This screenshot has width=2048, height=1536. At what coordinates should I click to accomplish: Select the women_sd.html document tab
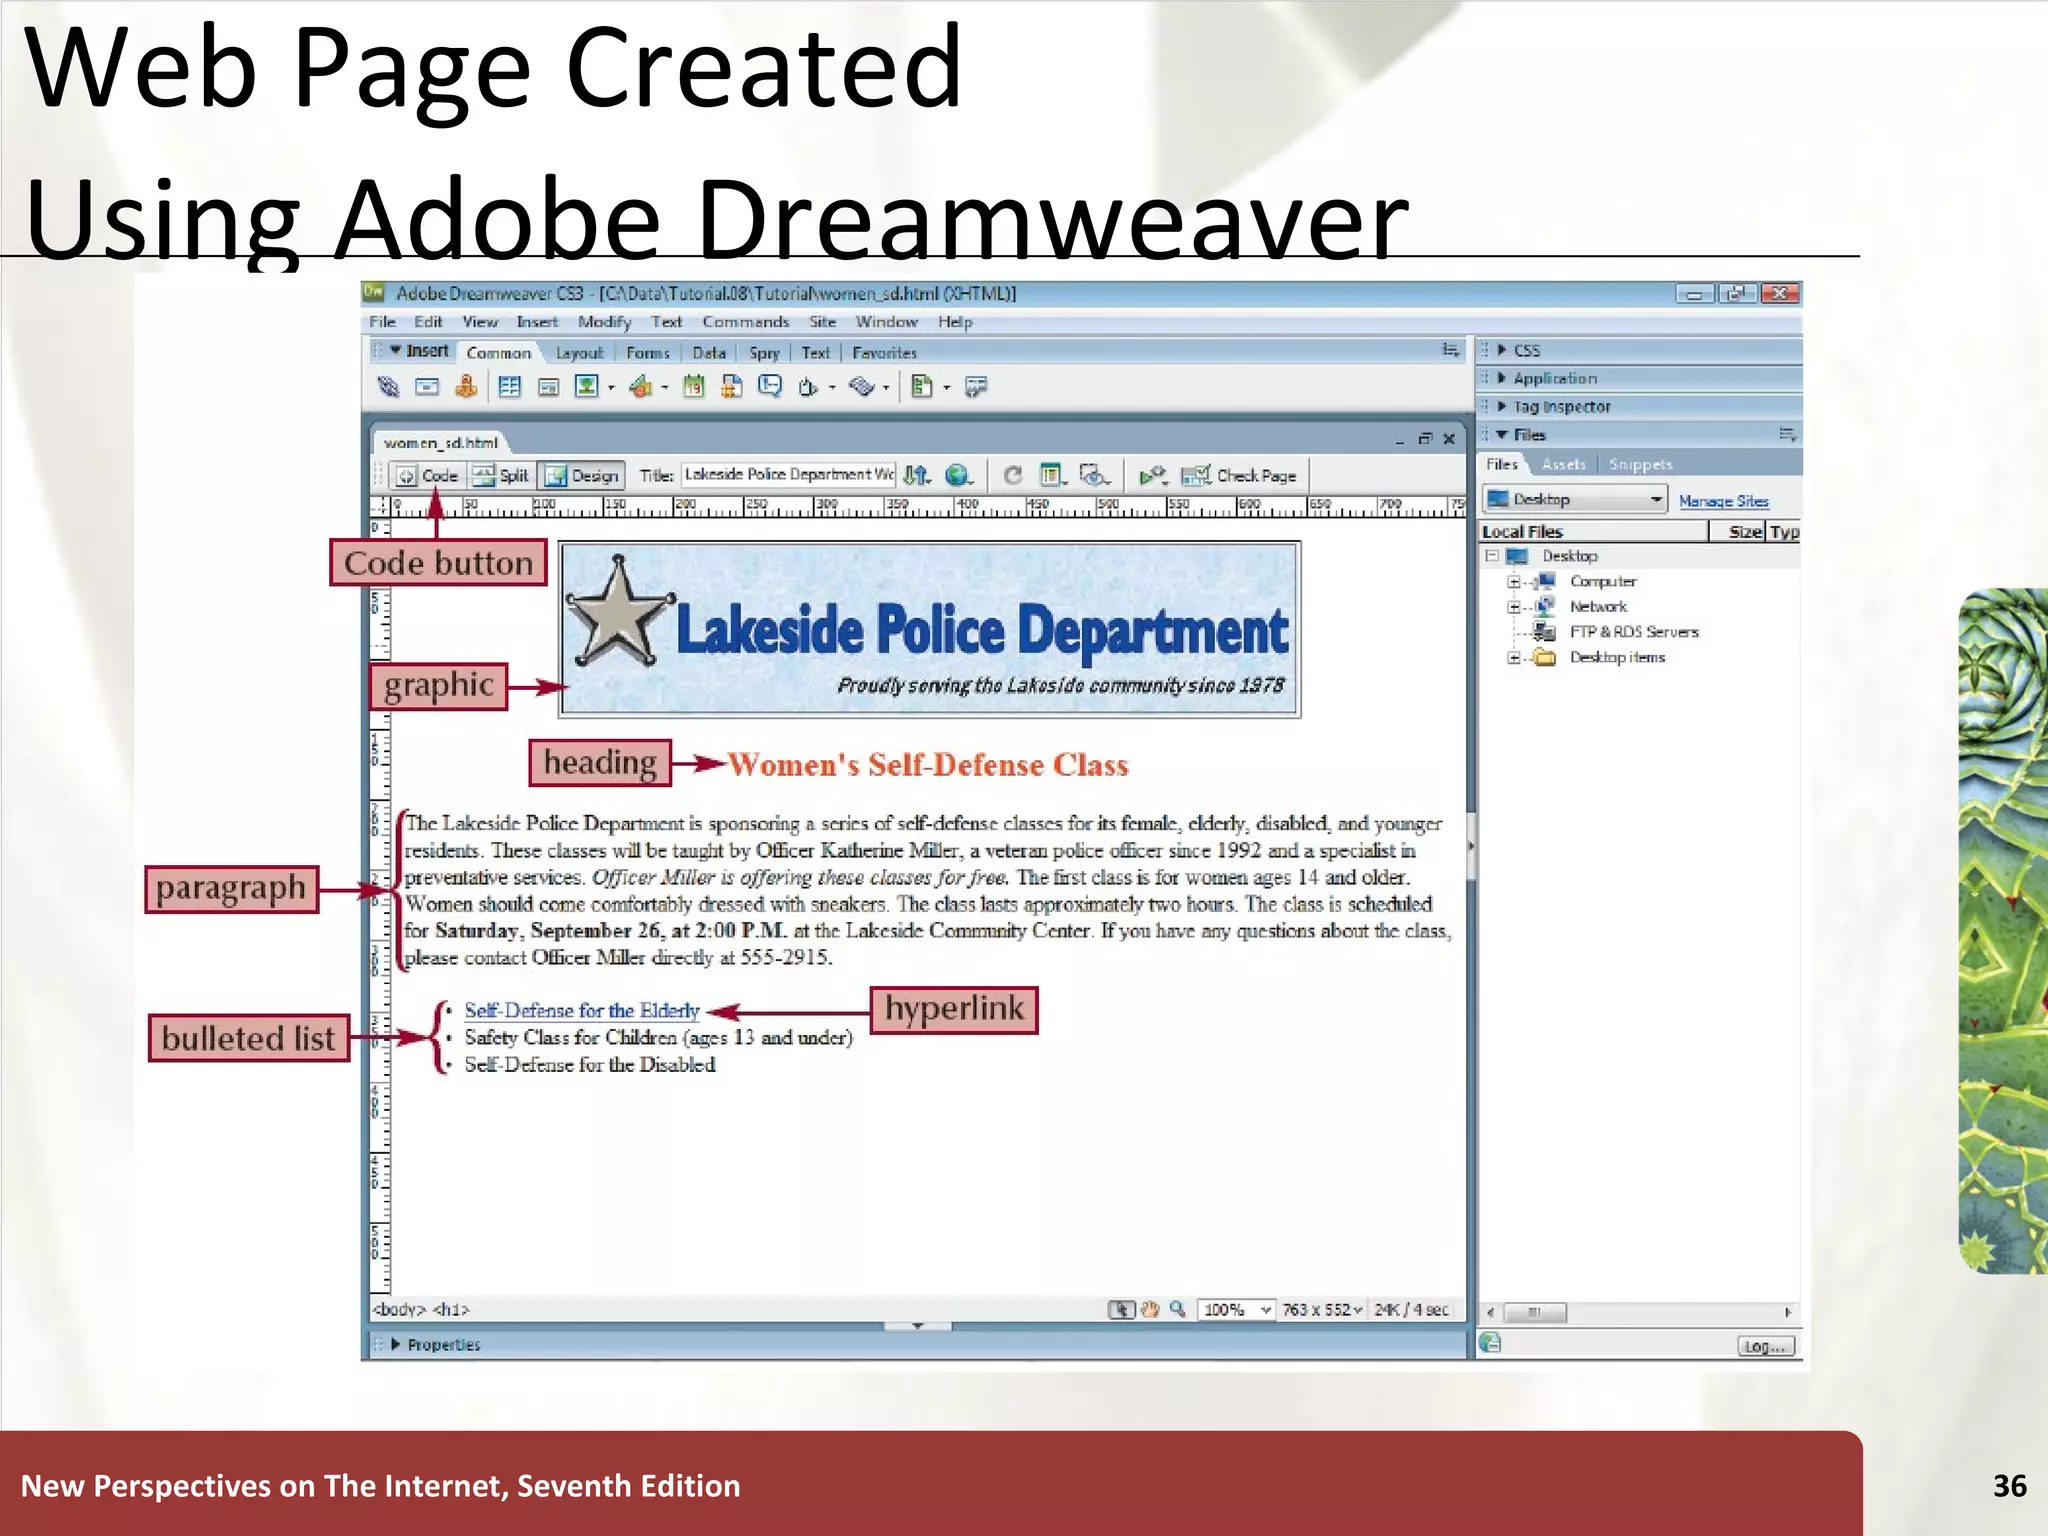click(441, 442)
